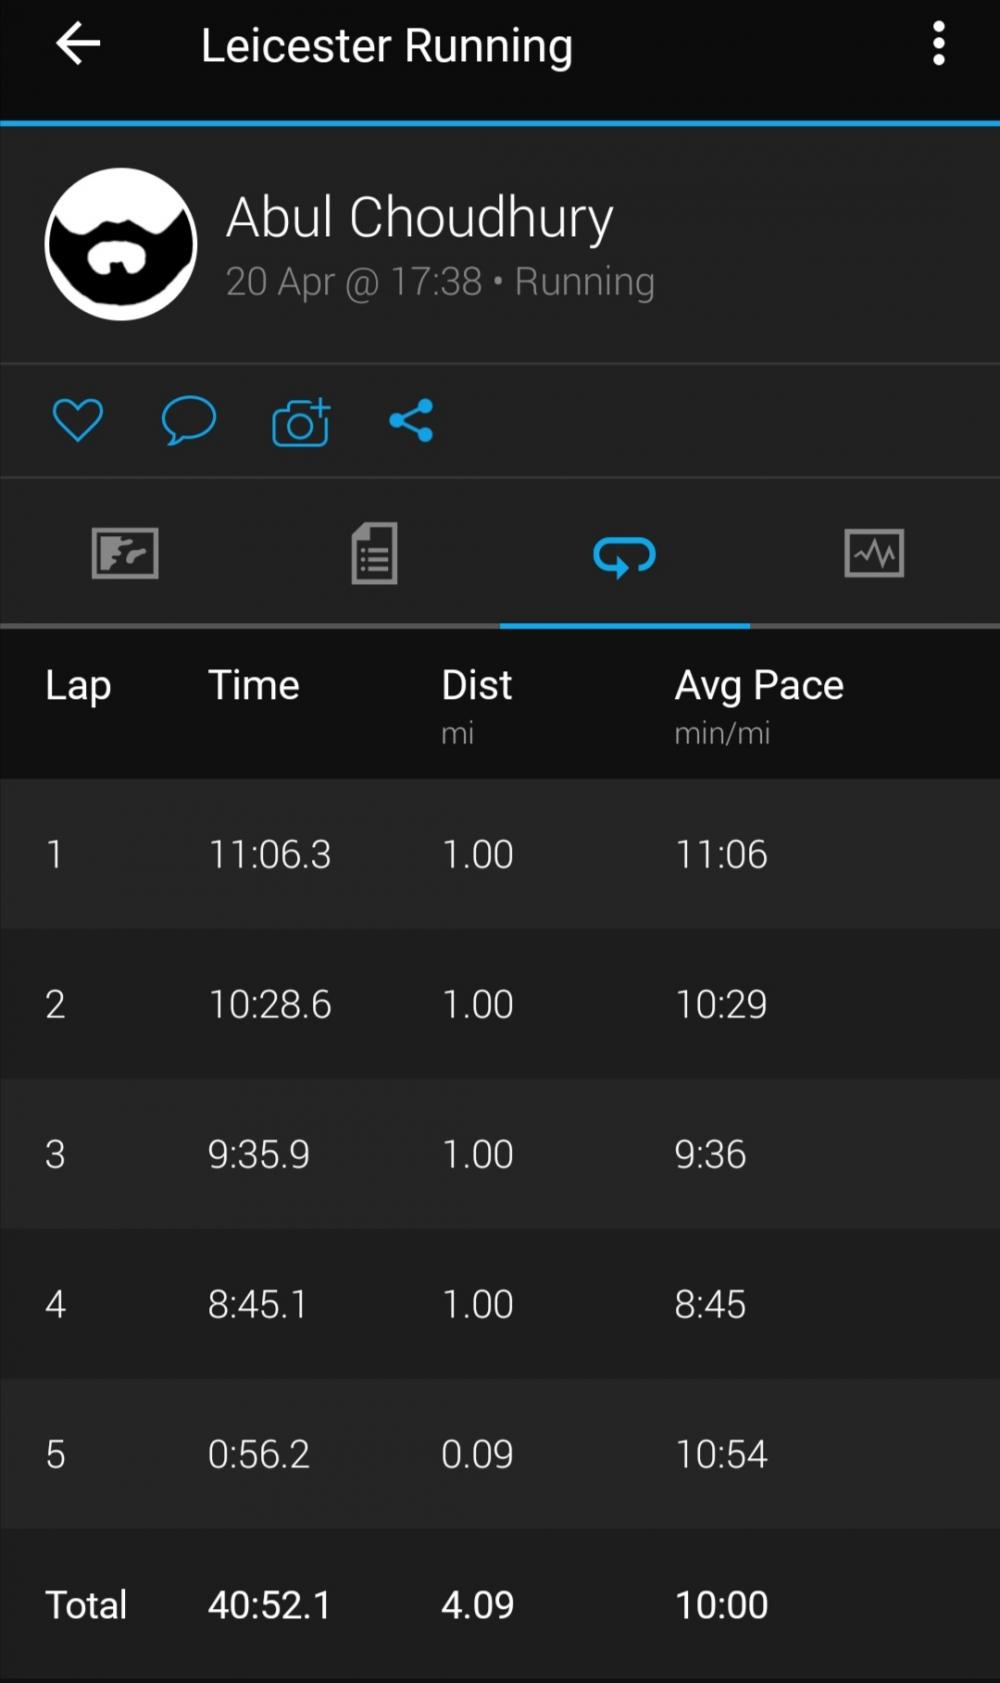Tap the Total row showing 40:52.1
Screen dimensions: 1000x1683
point(500,1604)
